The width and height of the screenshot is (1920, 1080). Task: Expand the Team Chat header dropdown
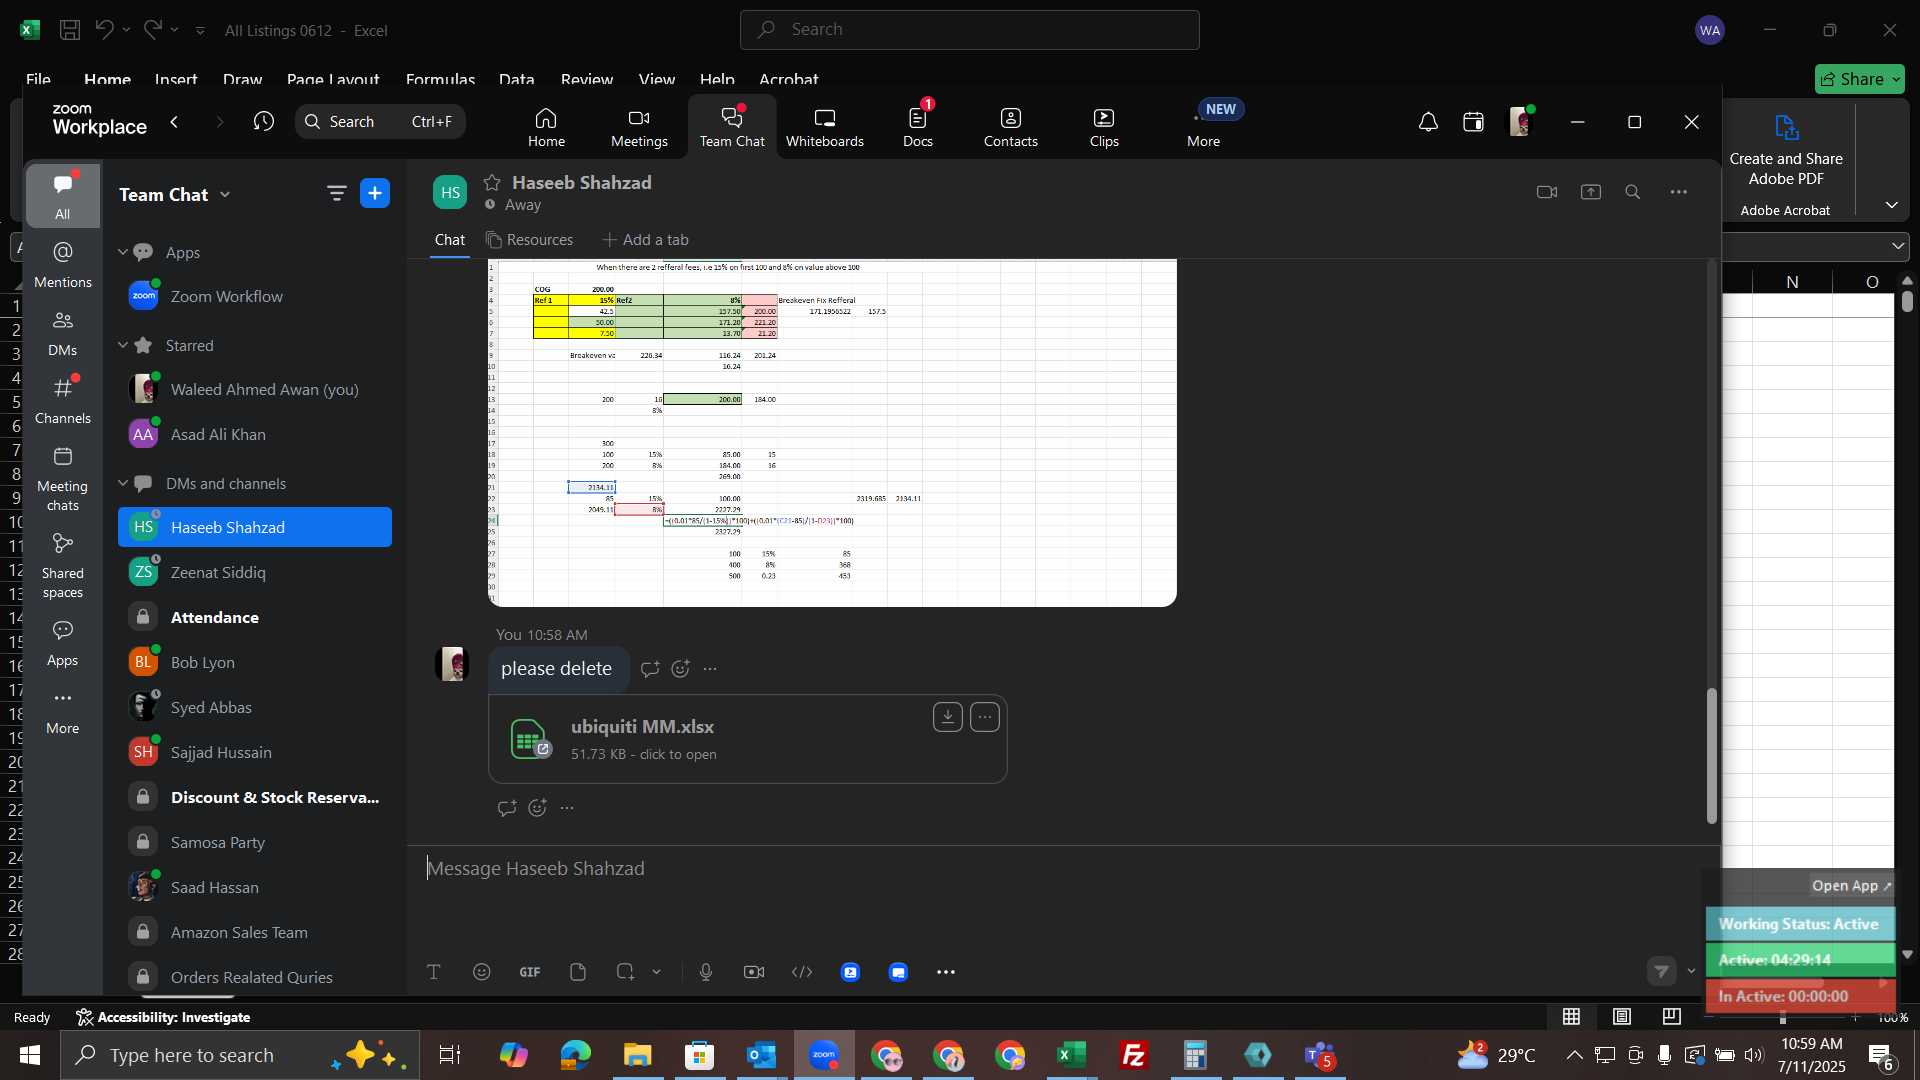coord(225,194)
